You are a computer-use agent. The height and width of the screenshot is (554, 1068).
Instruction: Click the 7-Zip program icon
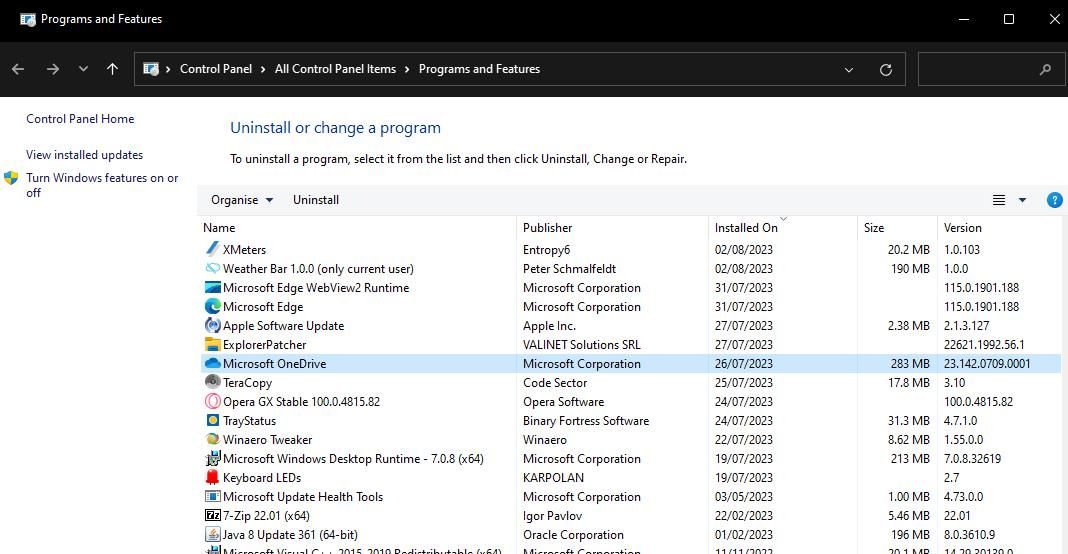tap(213, 516)
